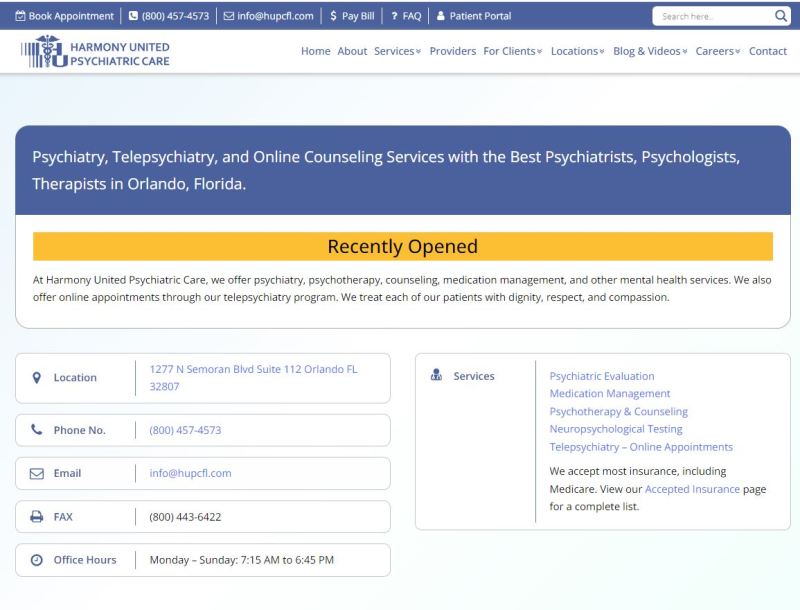
Task: Click the info@hupcfl.com link in Email card
Action: [x=190, y=473]
